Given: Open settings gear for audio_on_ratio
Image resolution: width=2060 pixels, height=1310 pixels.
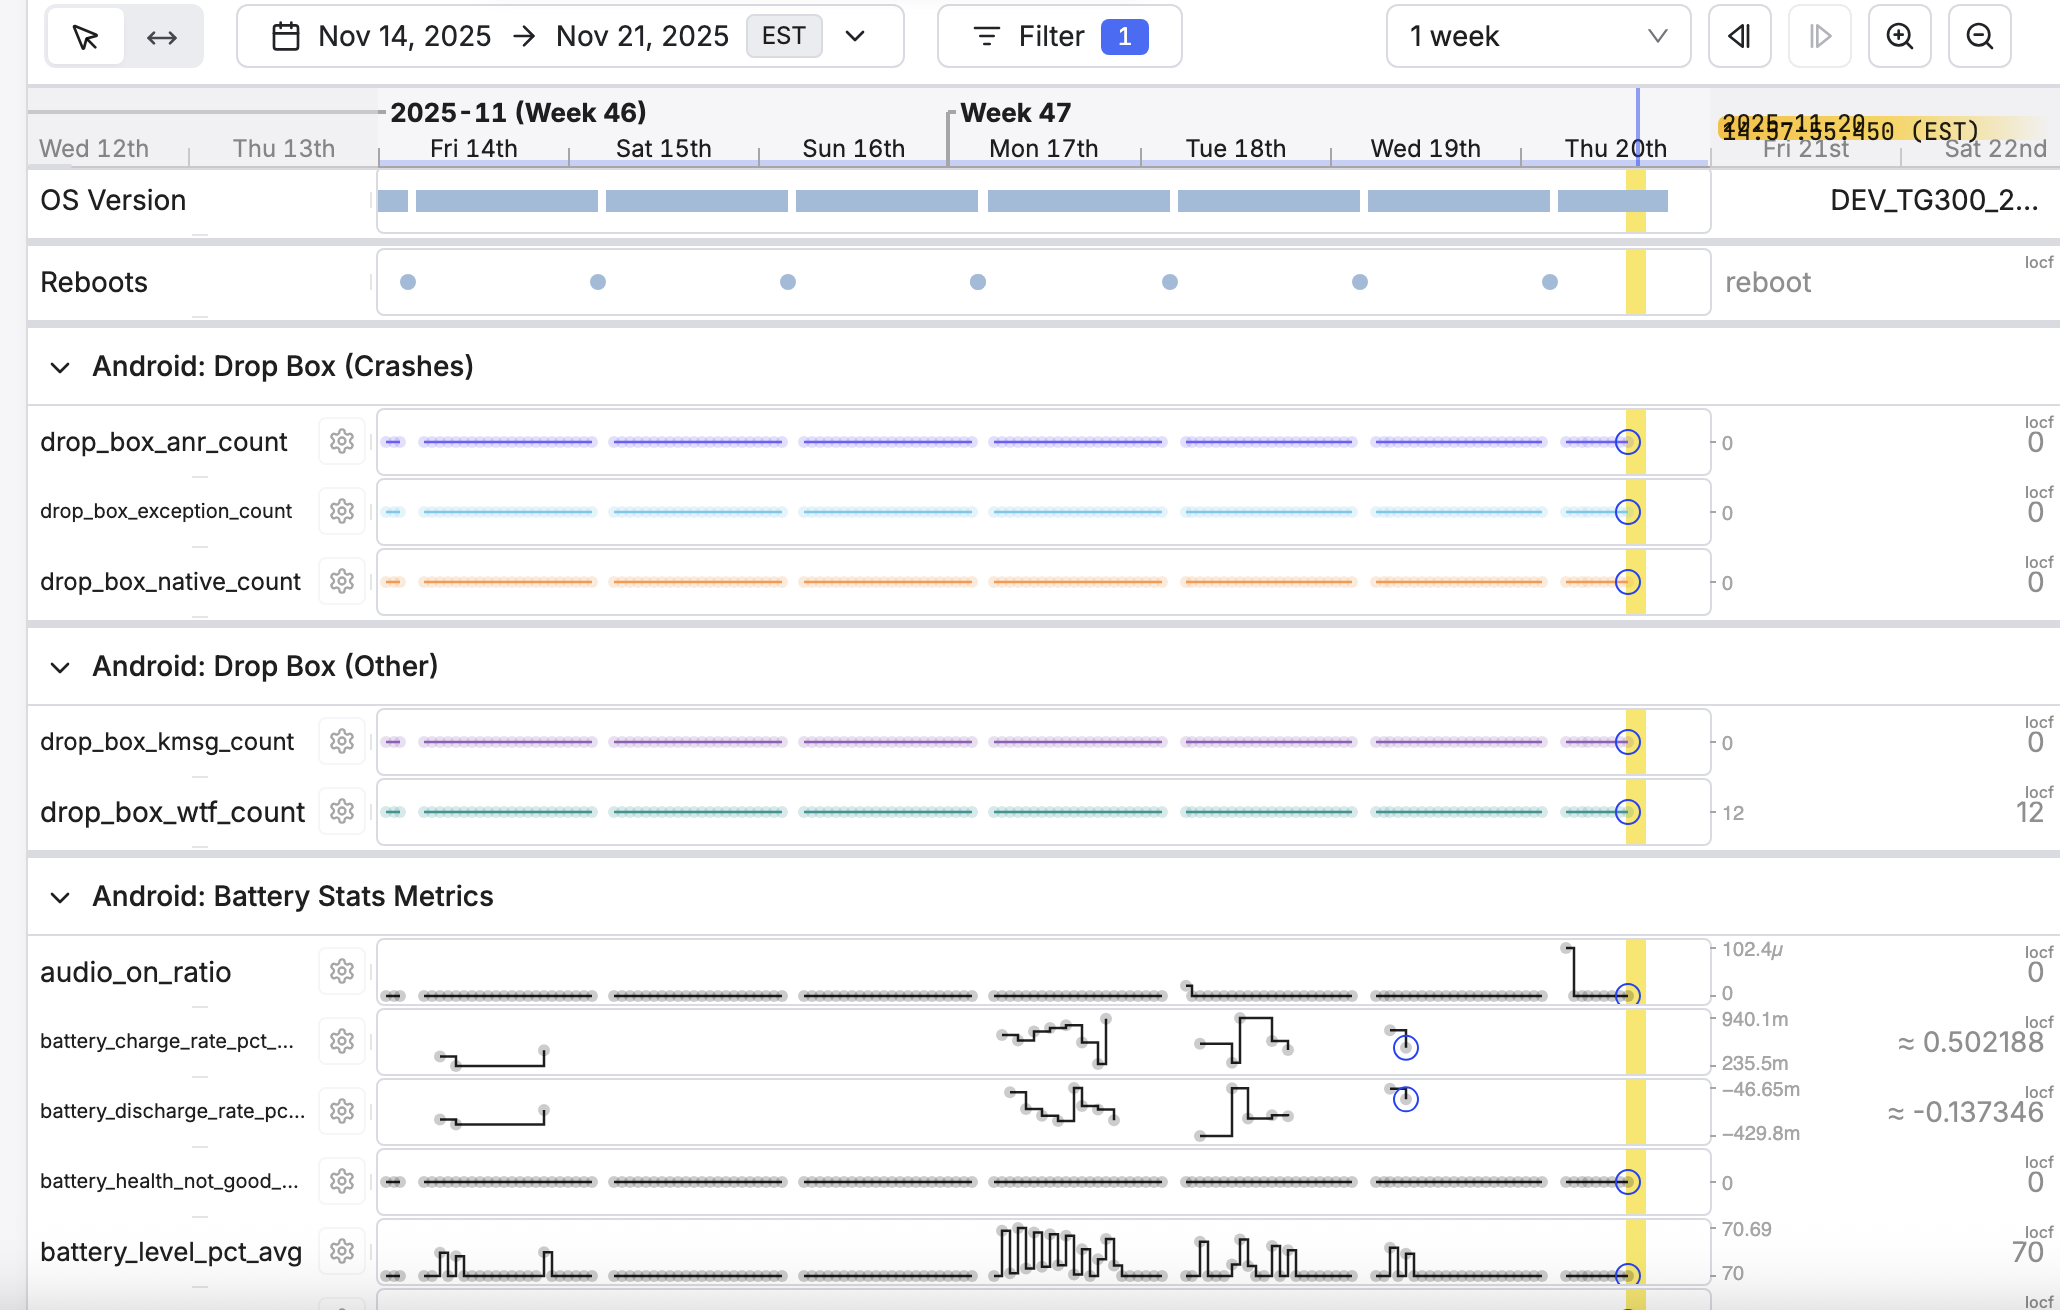Looking at the screenshot, I should tap(342, 971).
